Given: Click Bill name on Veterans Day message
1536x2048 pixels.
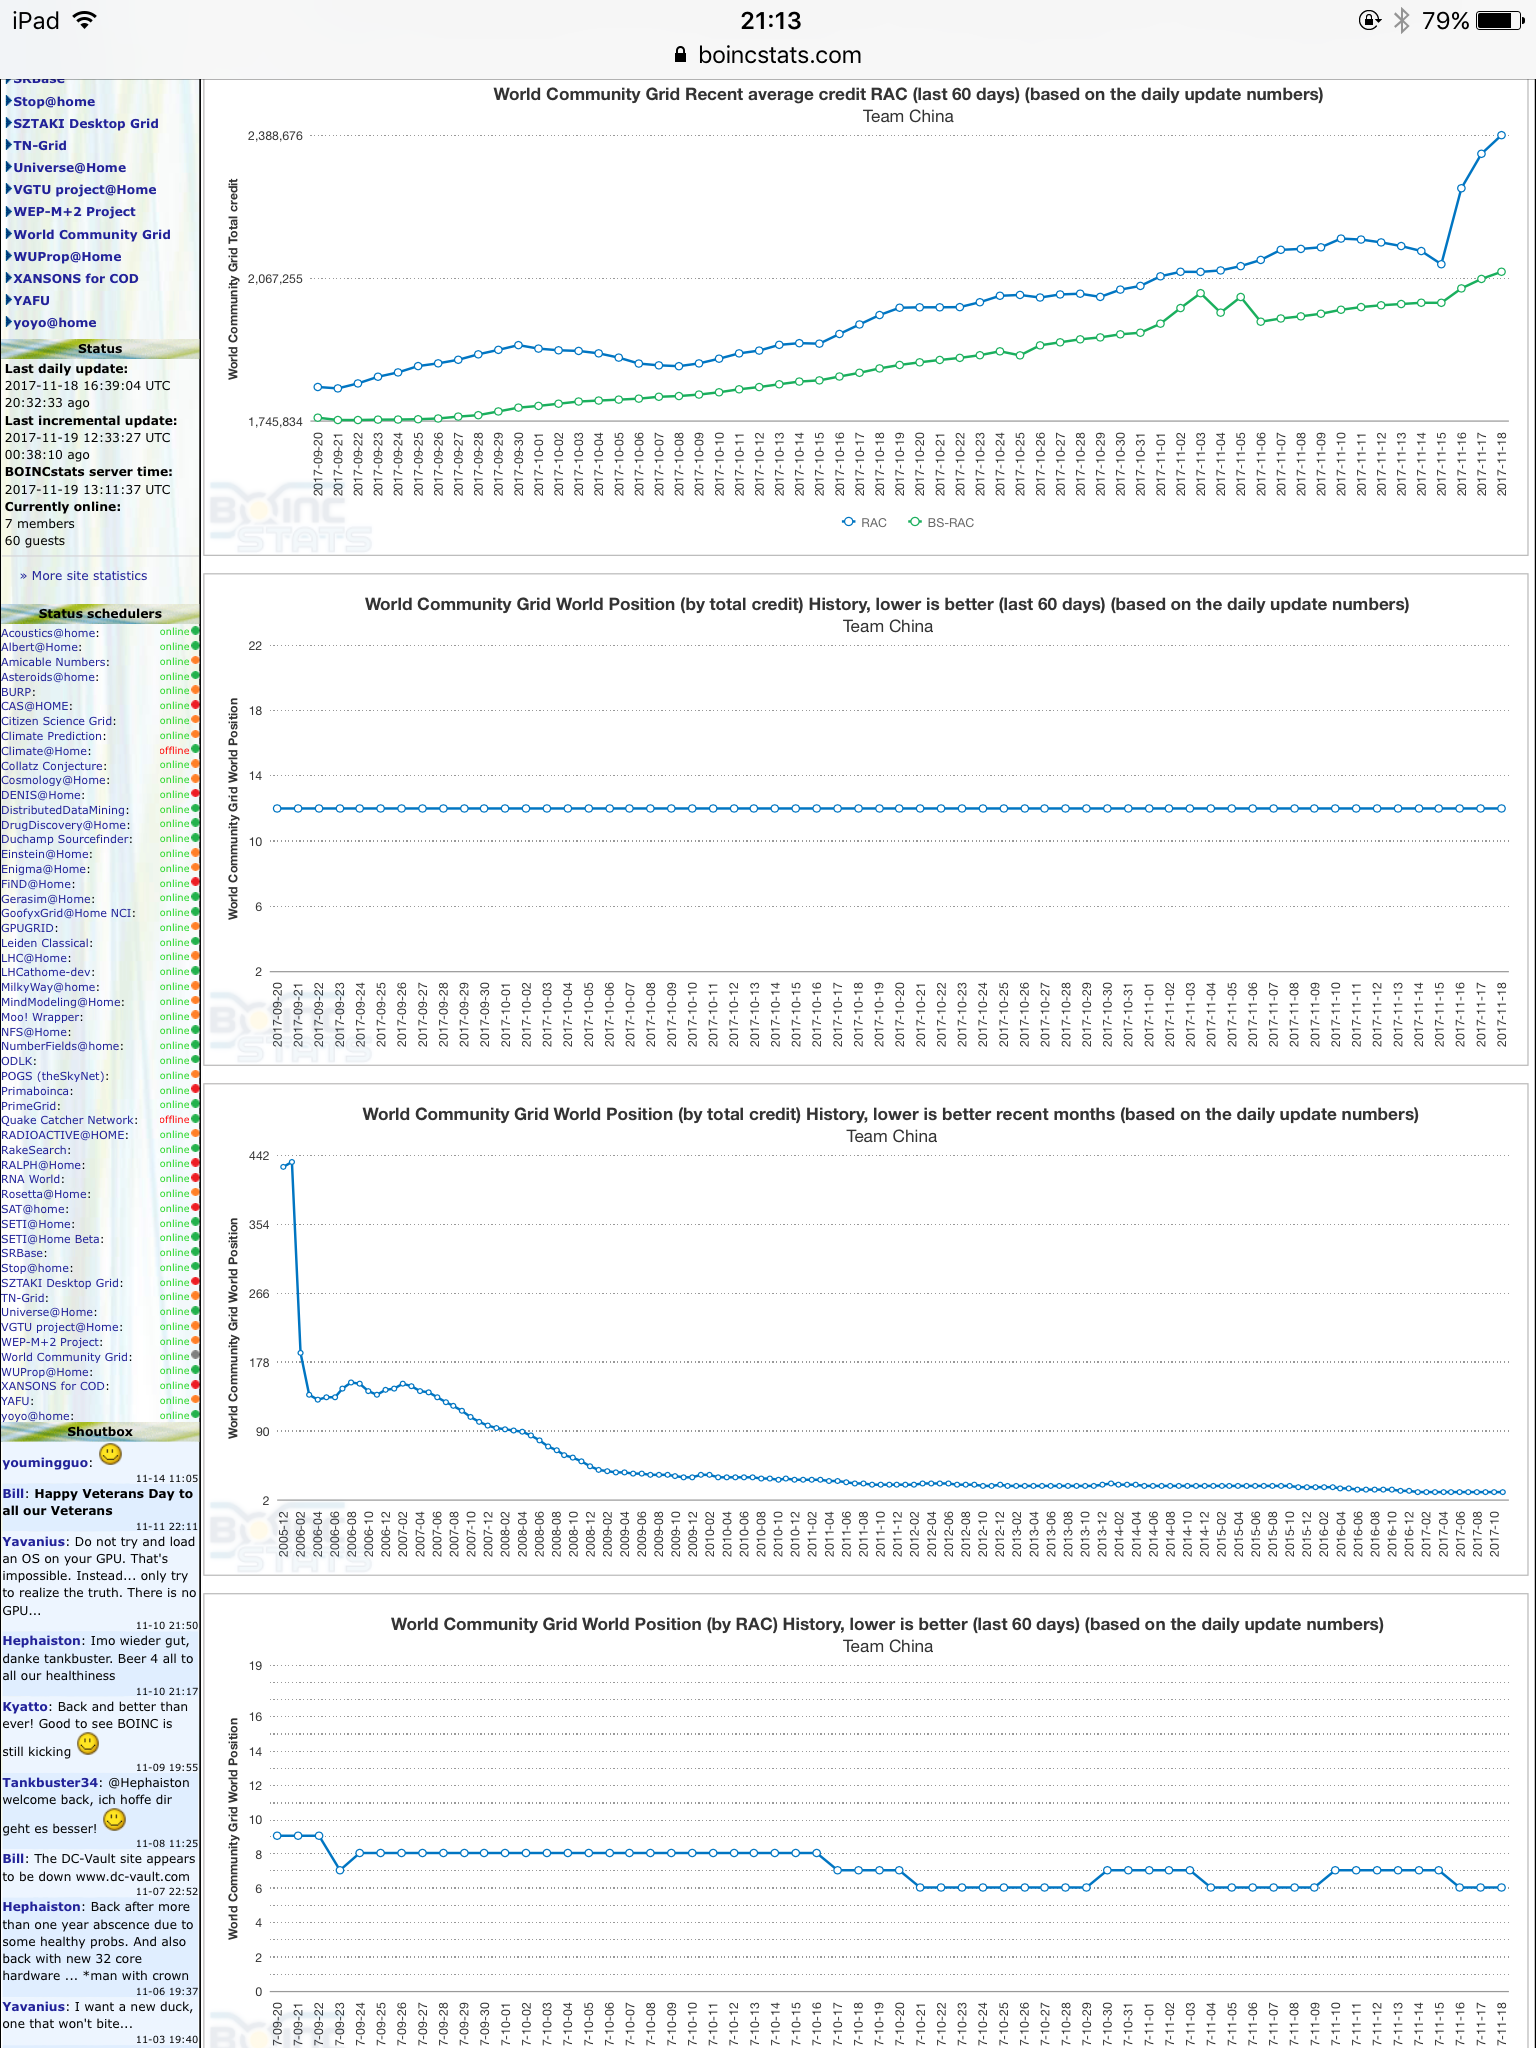Looking at the screenshot, I should point(15,1493).
